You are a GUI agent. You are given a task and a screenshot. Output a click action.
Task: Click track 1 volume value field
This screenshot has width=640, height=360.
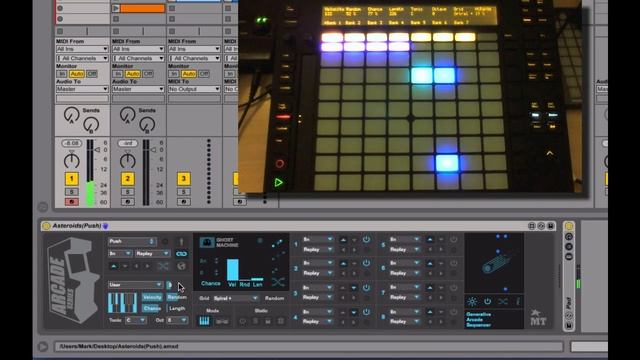tap(71, 143)
